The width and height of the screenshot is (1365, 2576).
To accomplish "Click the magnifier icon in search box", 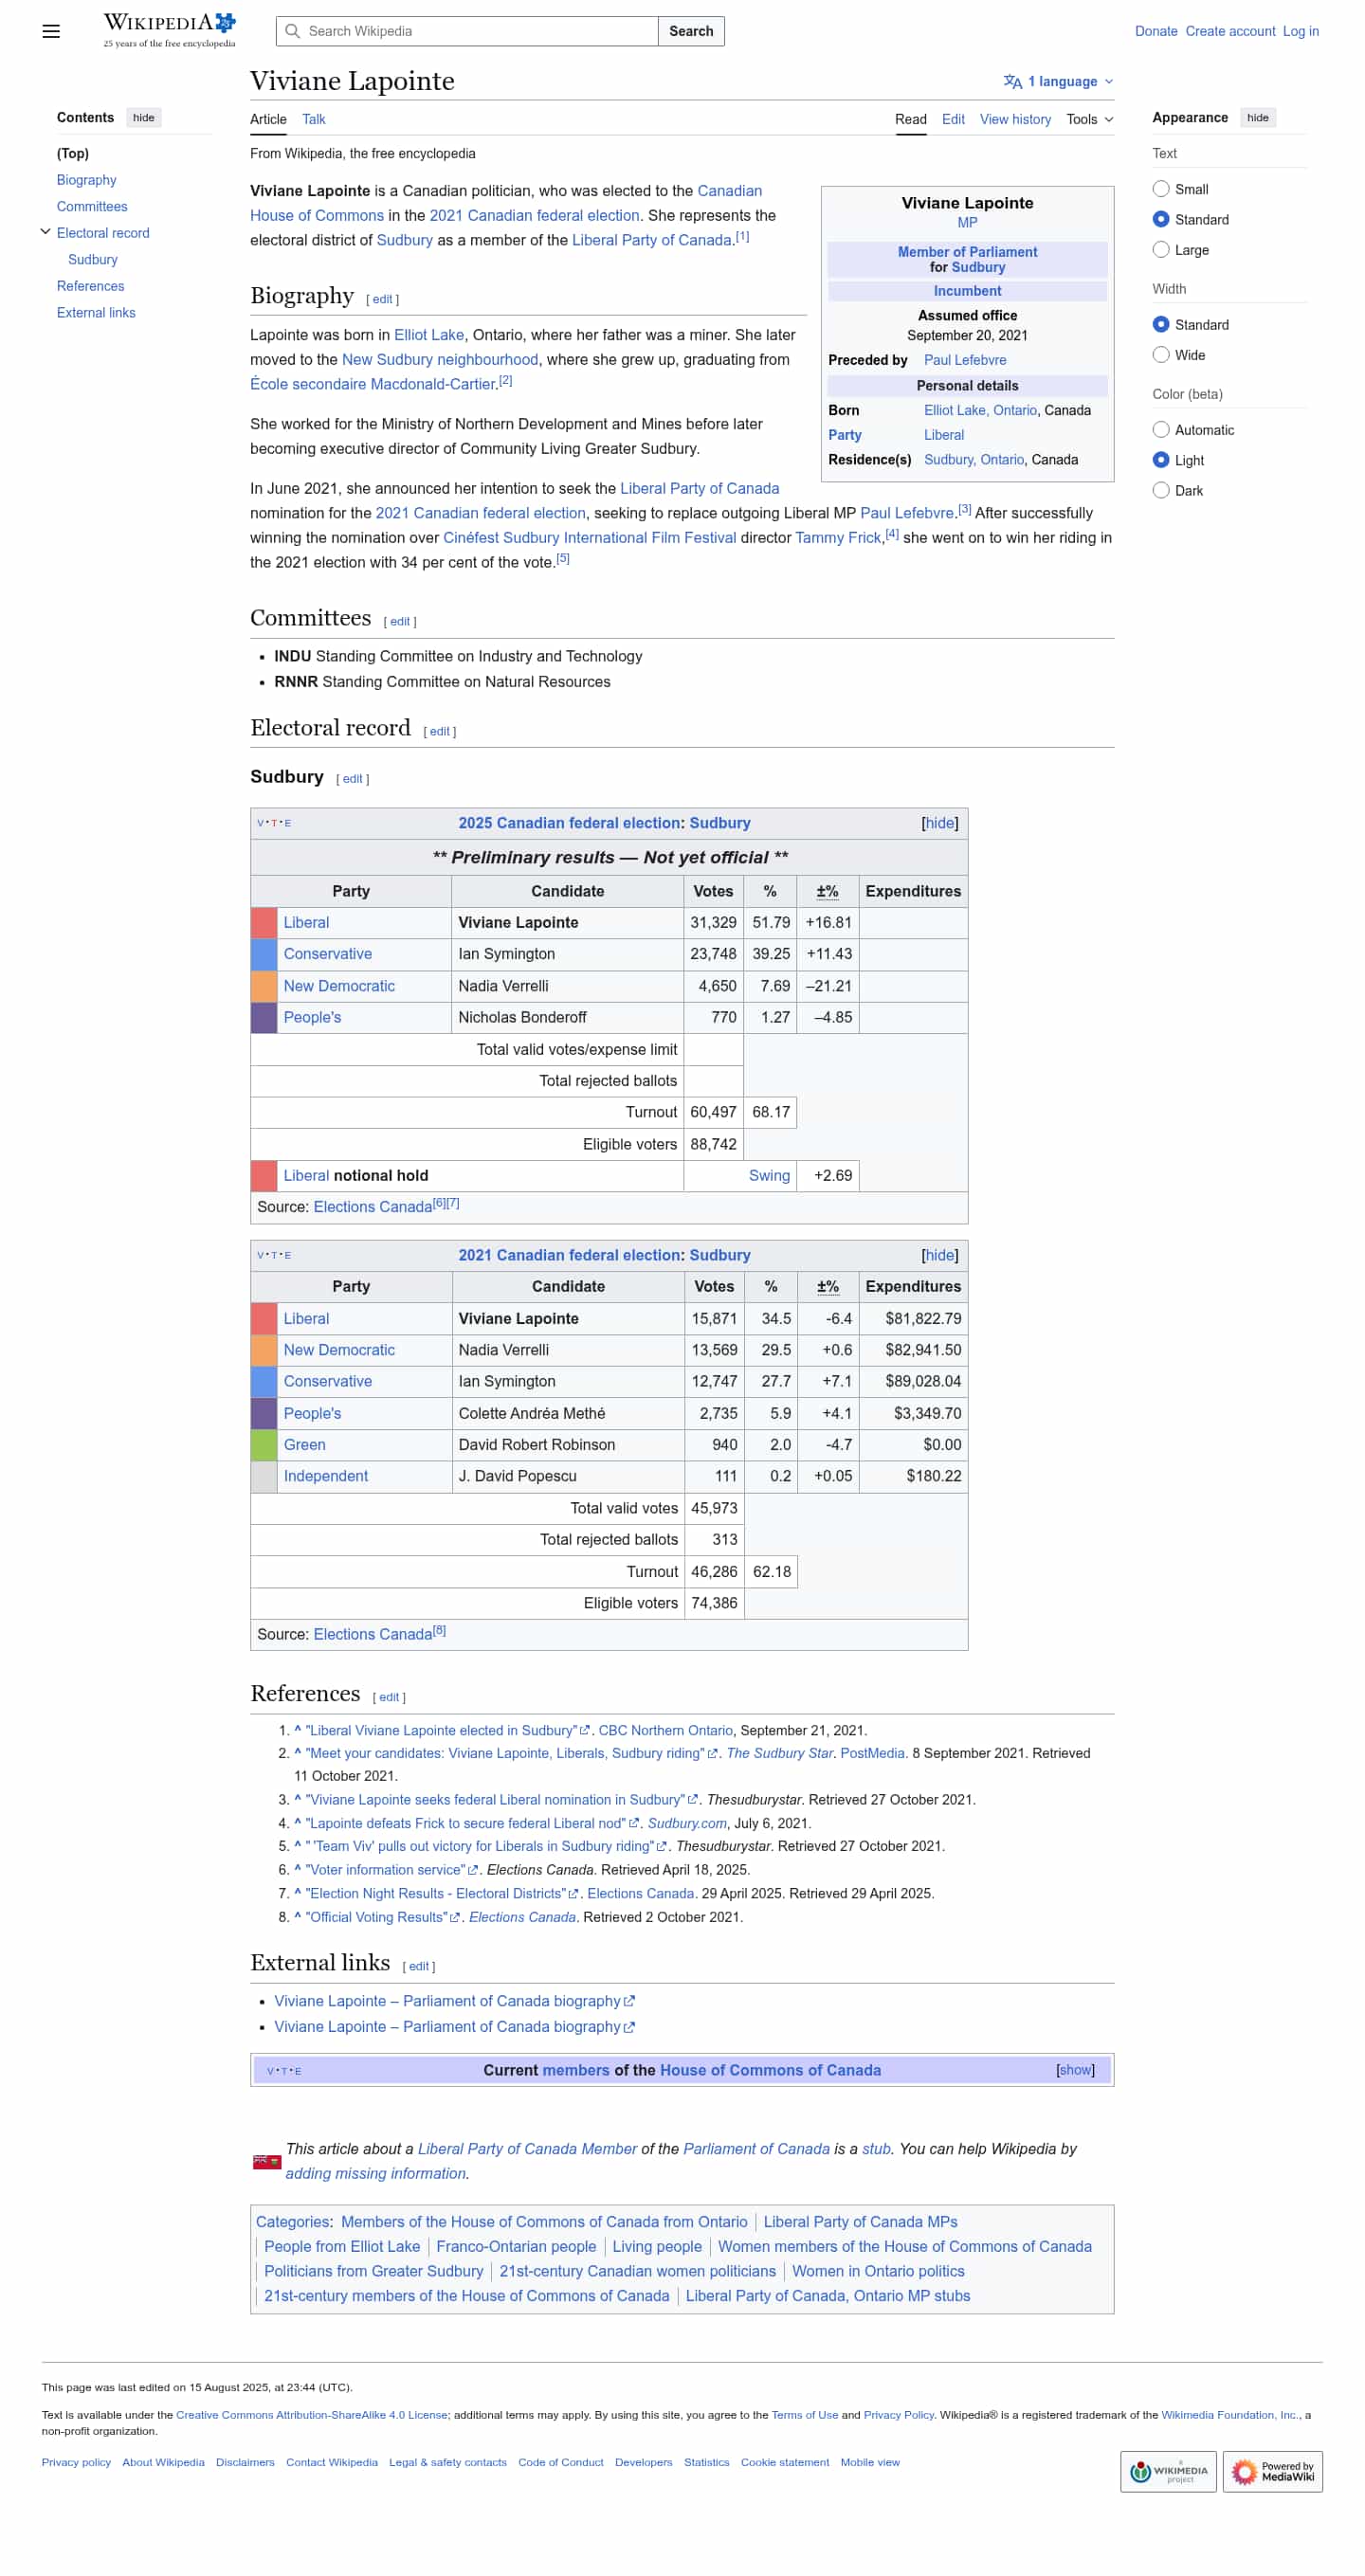I will coord(292,31).
